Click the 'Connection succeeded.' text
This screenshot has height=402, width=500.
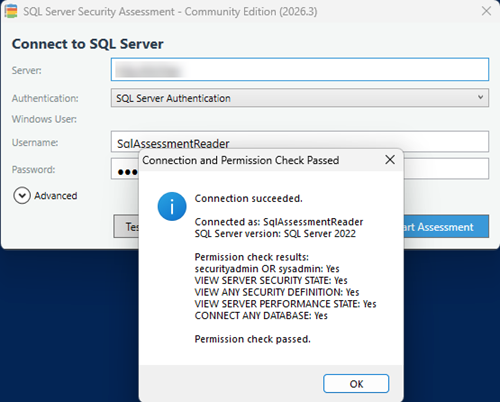coord(249,199)
